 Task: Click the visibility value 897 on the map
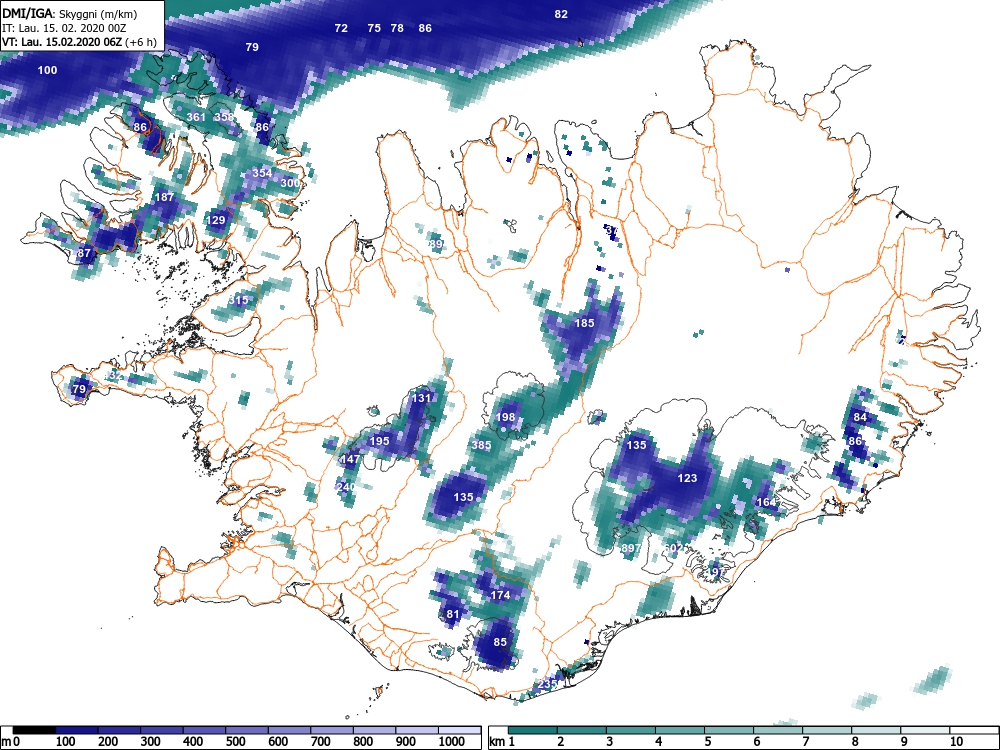[631, 548]
